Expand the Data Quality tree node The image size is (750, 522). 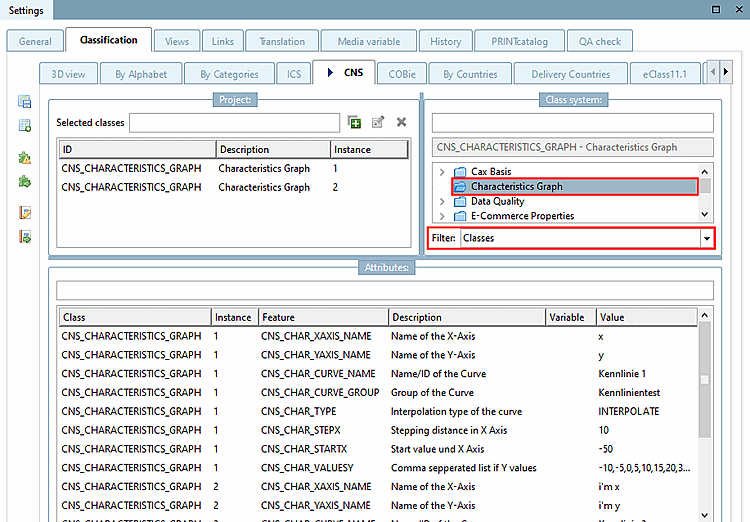442,201
